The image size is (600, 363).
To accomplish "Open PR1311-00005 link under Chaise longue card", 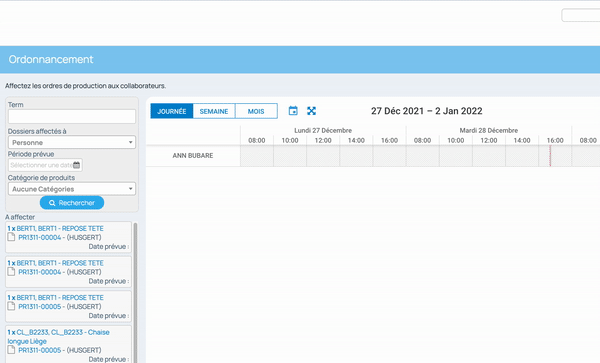I will pyautogui.click(x=40, y=350).
